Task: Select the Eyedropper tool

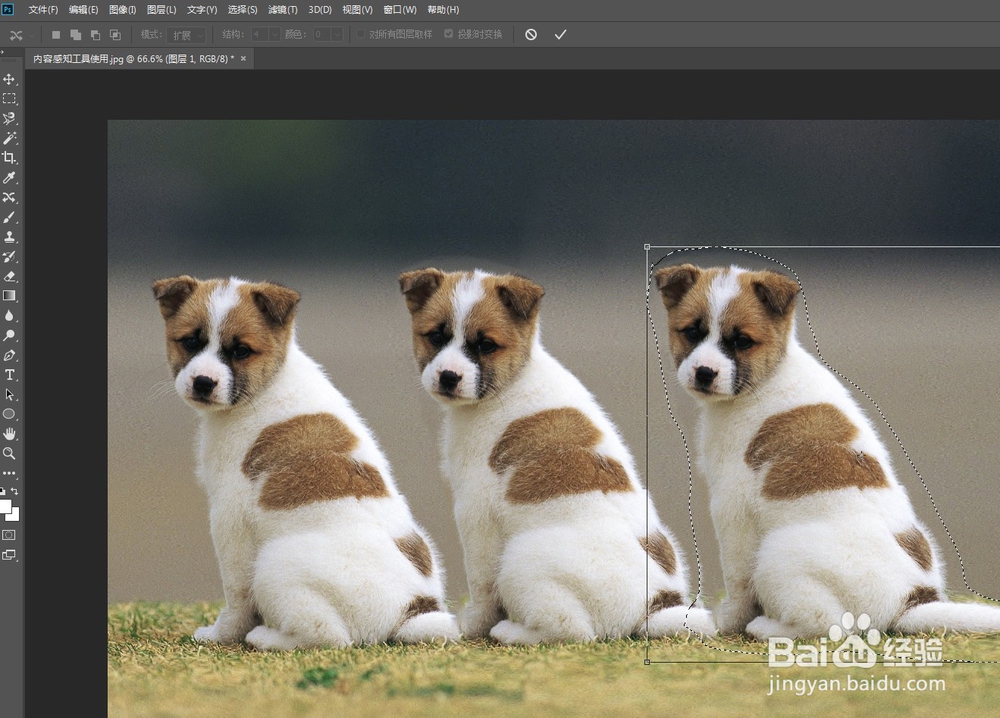Action: click(x=9, y=178)
